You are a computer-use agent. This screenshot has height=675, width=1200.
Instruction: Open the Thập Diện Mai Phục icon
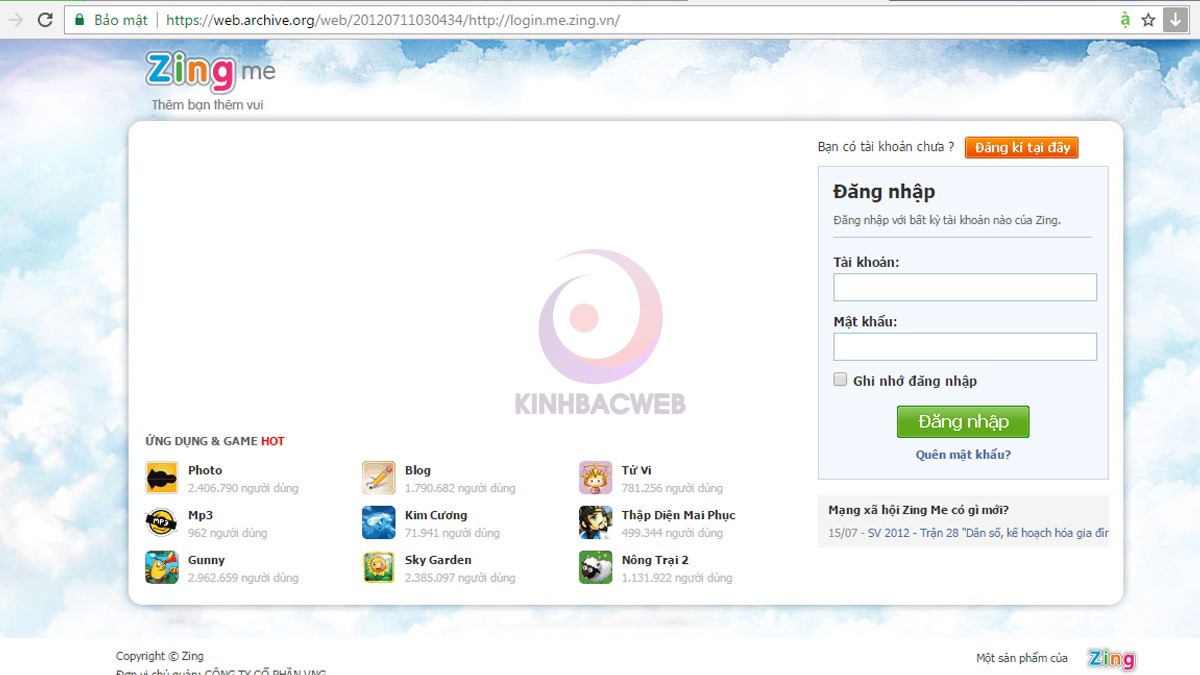pyautogui.click(x=595, y=523)
